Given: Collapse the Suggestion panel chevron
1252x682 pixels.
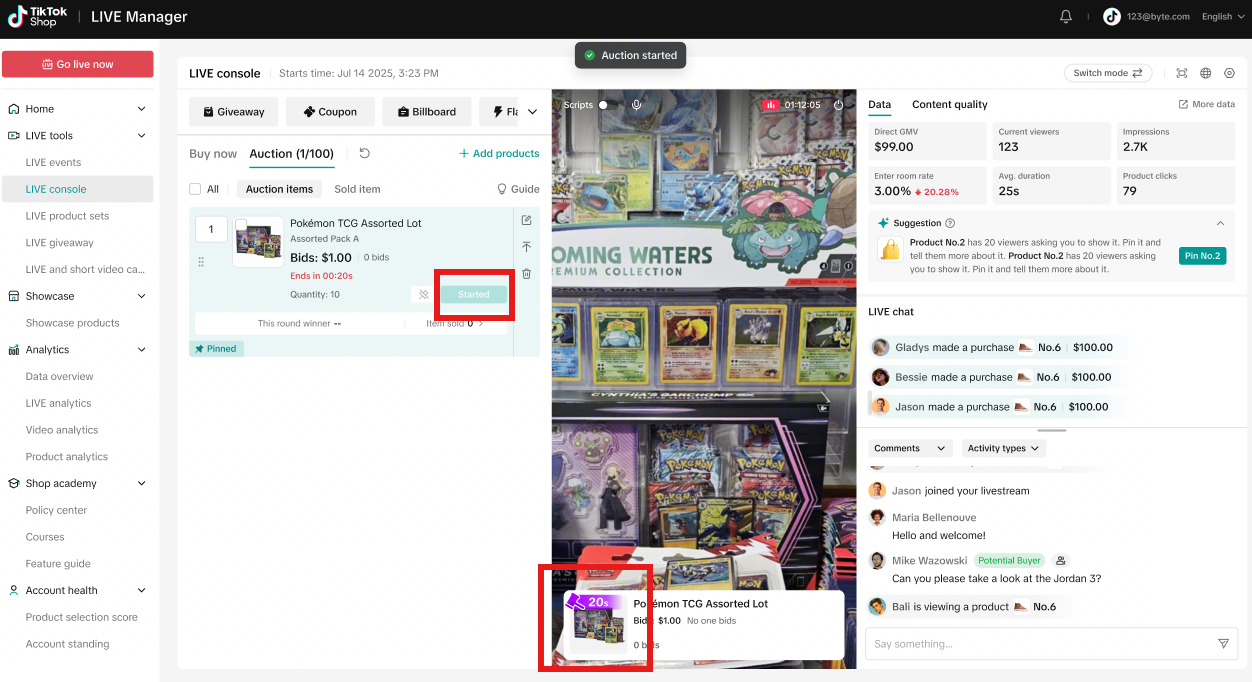Looking at the screenshot, I should [x=1220, y=223].
